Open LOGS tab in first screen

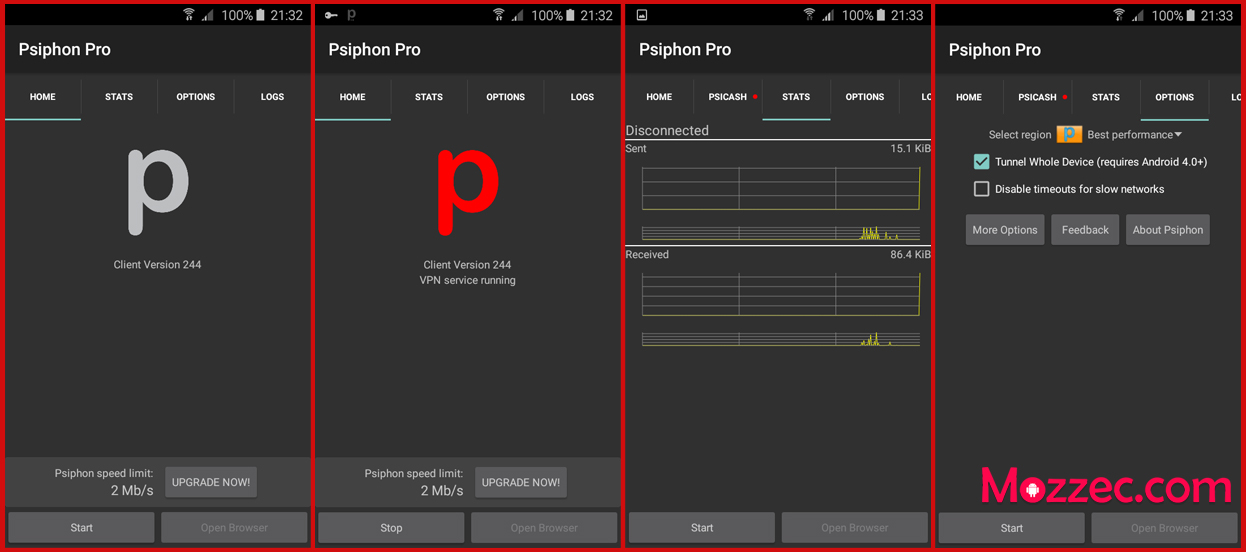273,97
